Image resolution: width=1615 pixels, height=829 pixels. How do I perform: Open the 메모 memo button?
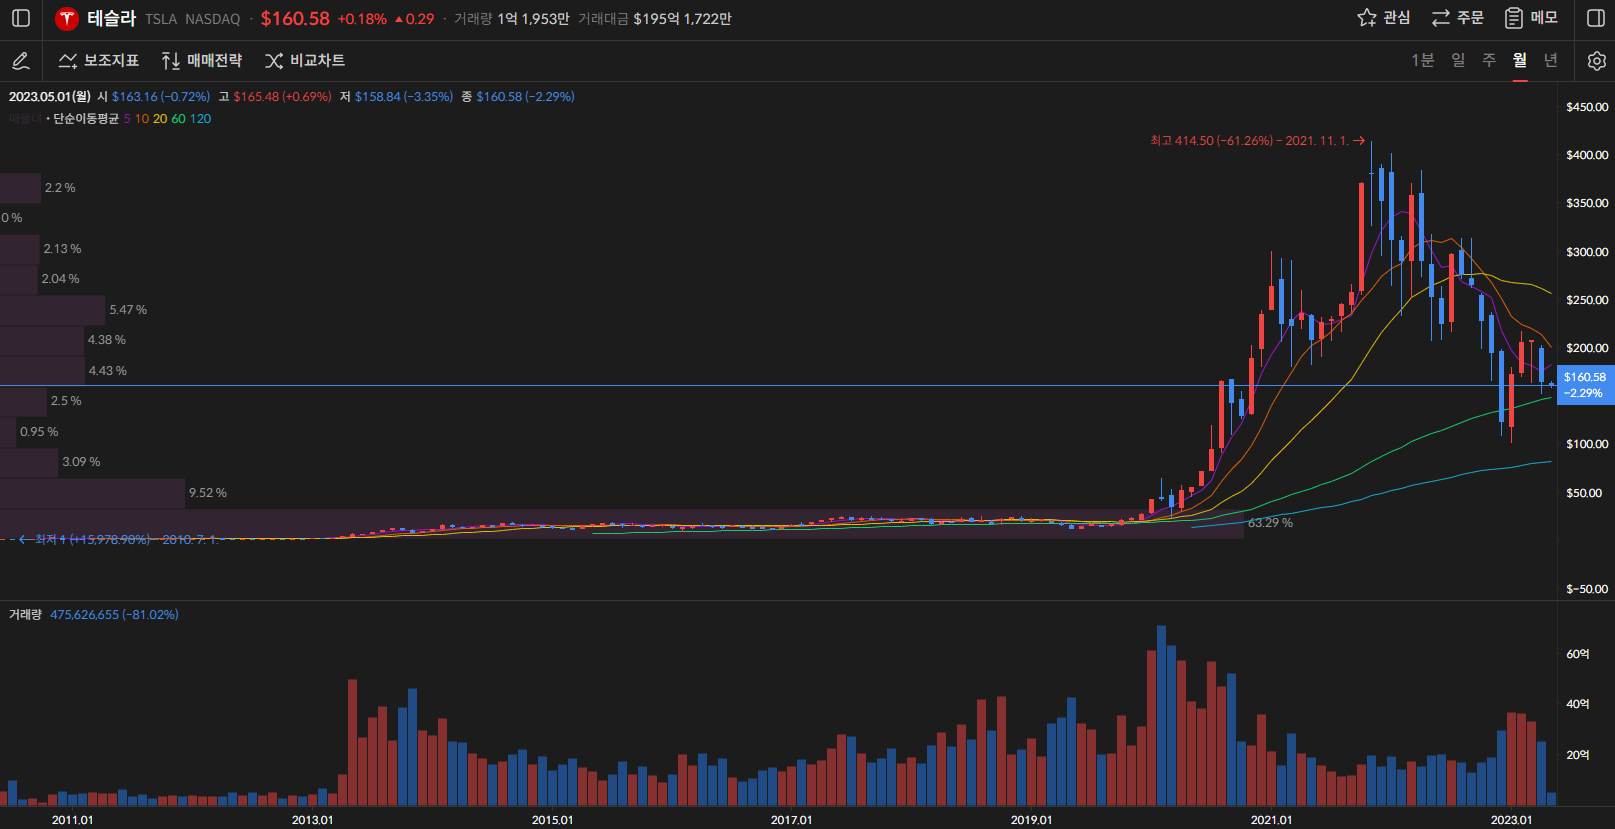[1532, 18]
